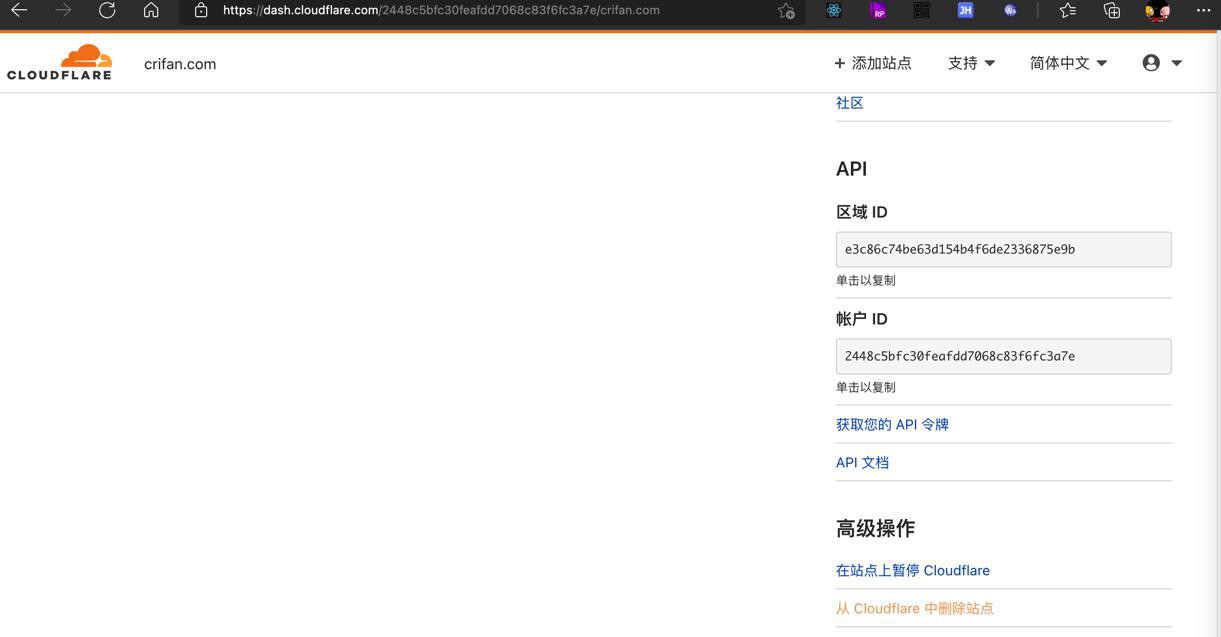Reload the Cloudflare dashboard page
The width and height of the screenshot is (1221, 637).
[x=107, y=10]
